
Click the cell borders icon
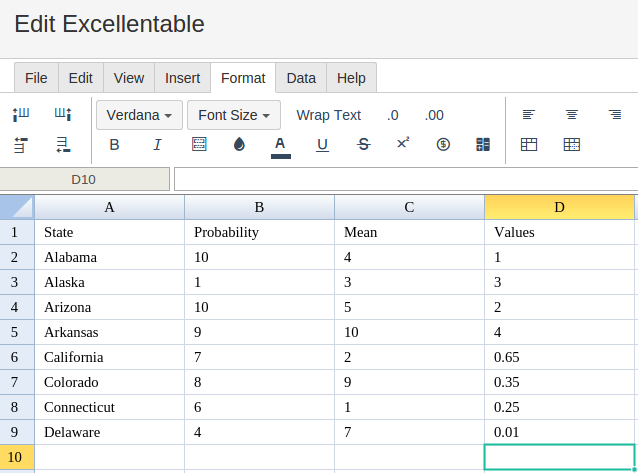tap(199, 145)
